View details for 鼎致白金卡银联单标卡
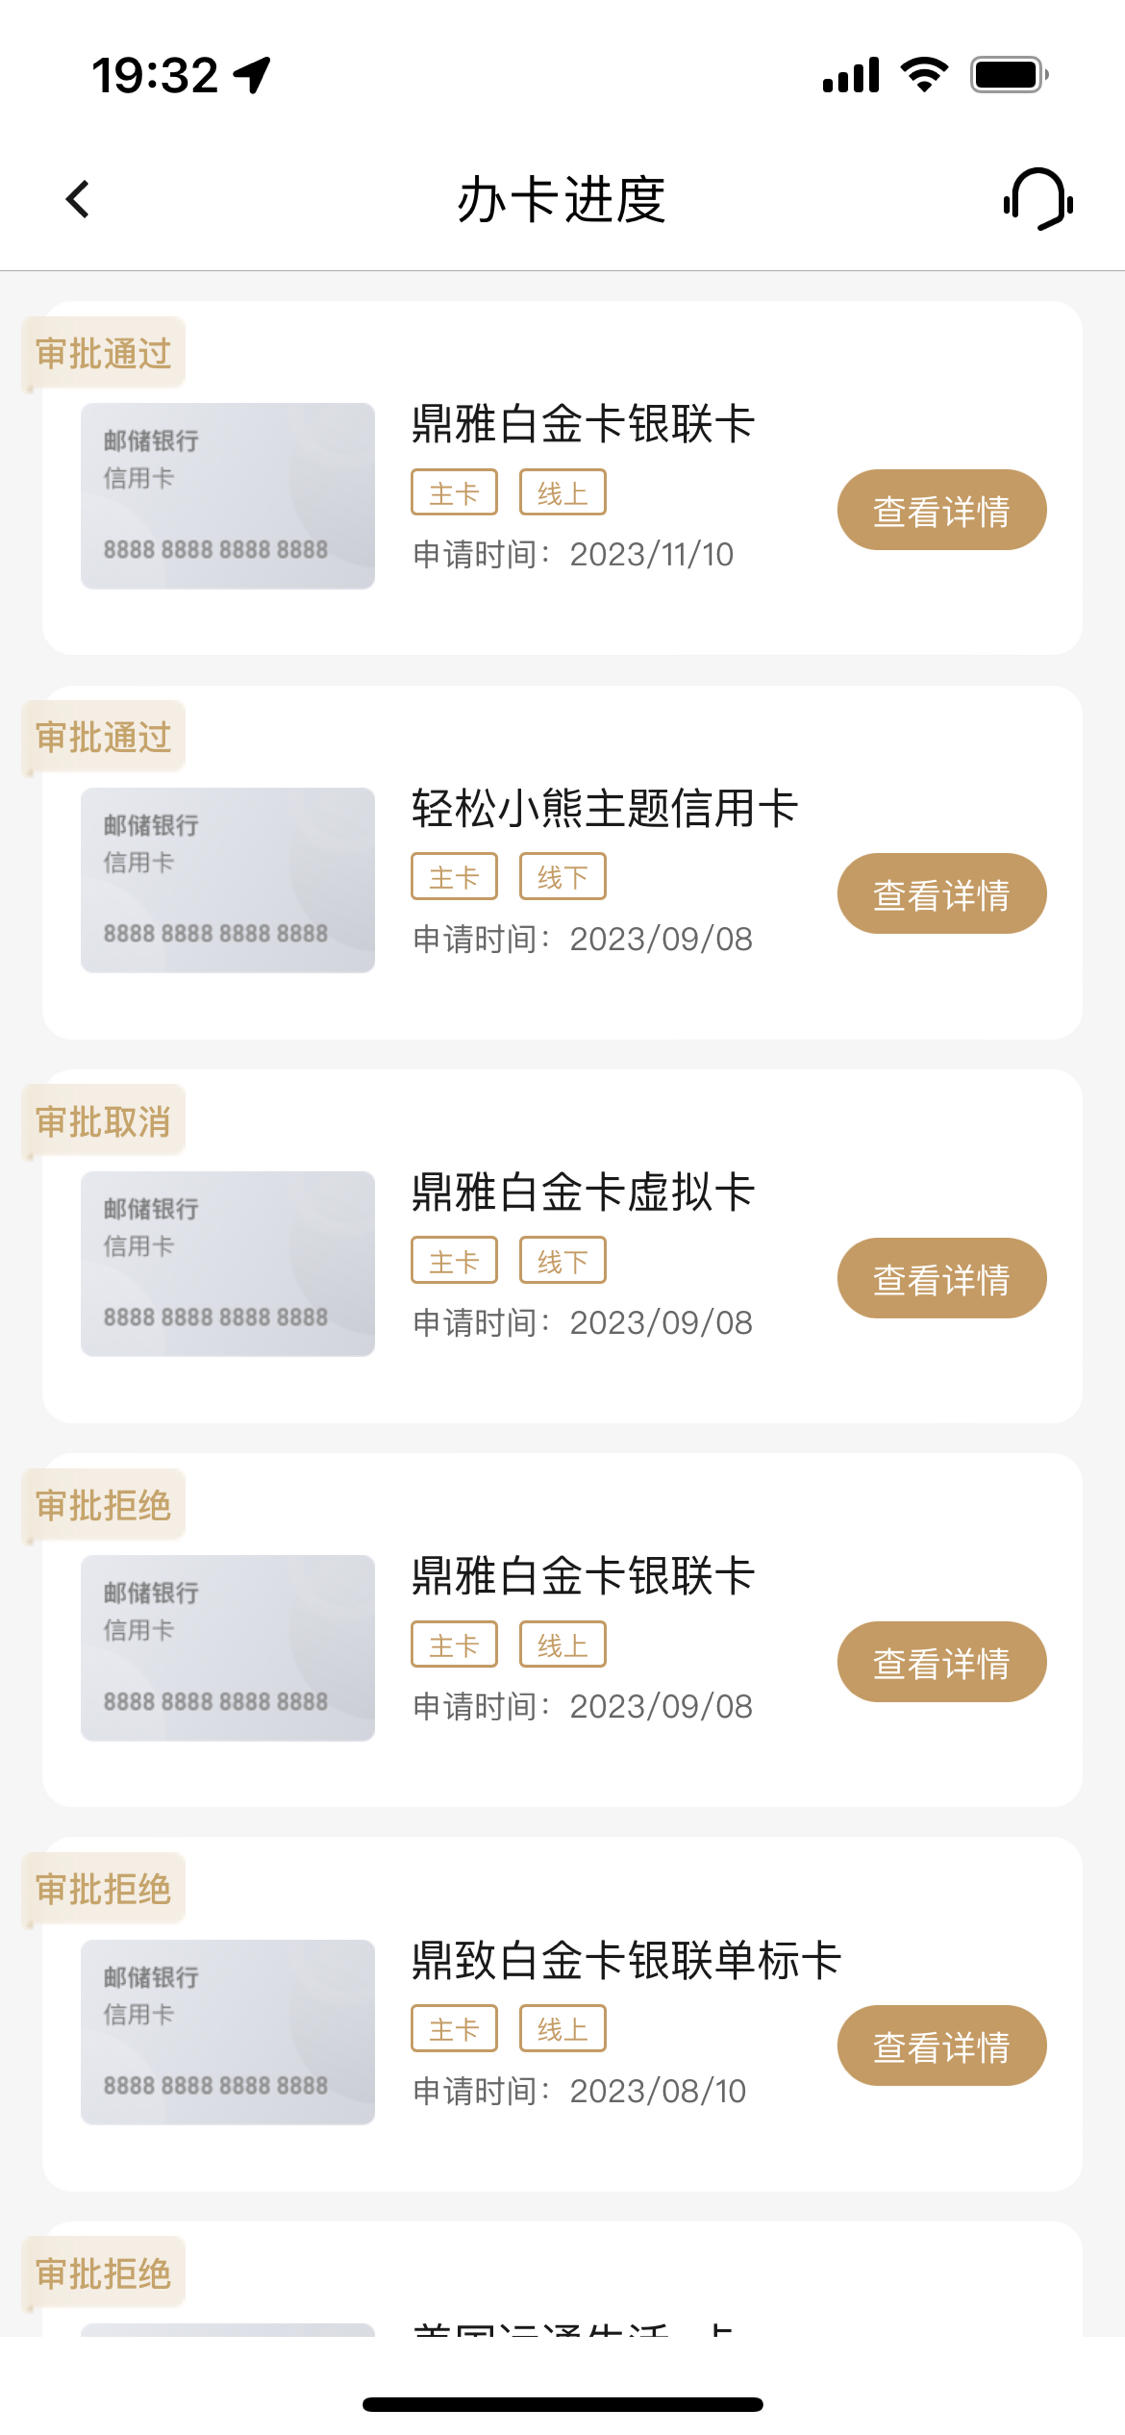The image size is (1125, 2435). click(x=941, y=2046)
